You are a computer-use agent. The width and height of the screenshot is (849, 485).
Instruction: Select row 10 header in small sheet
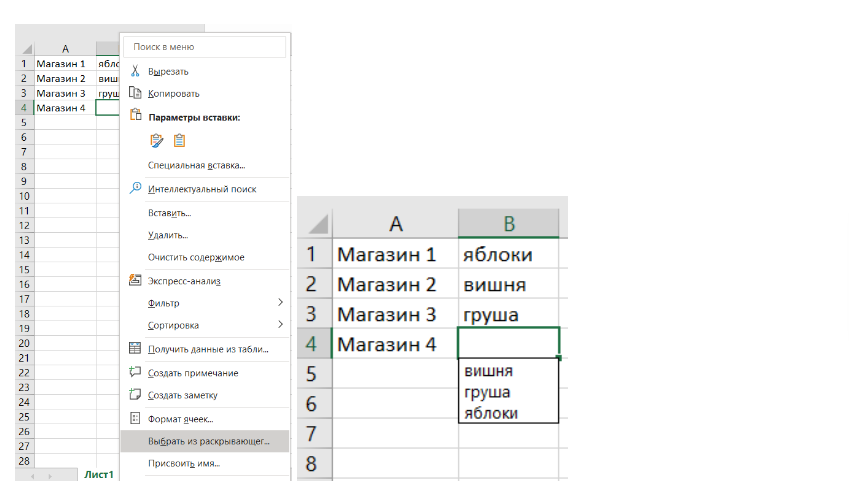[24, 196]
